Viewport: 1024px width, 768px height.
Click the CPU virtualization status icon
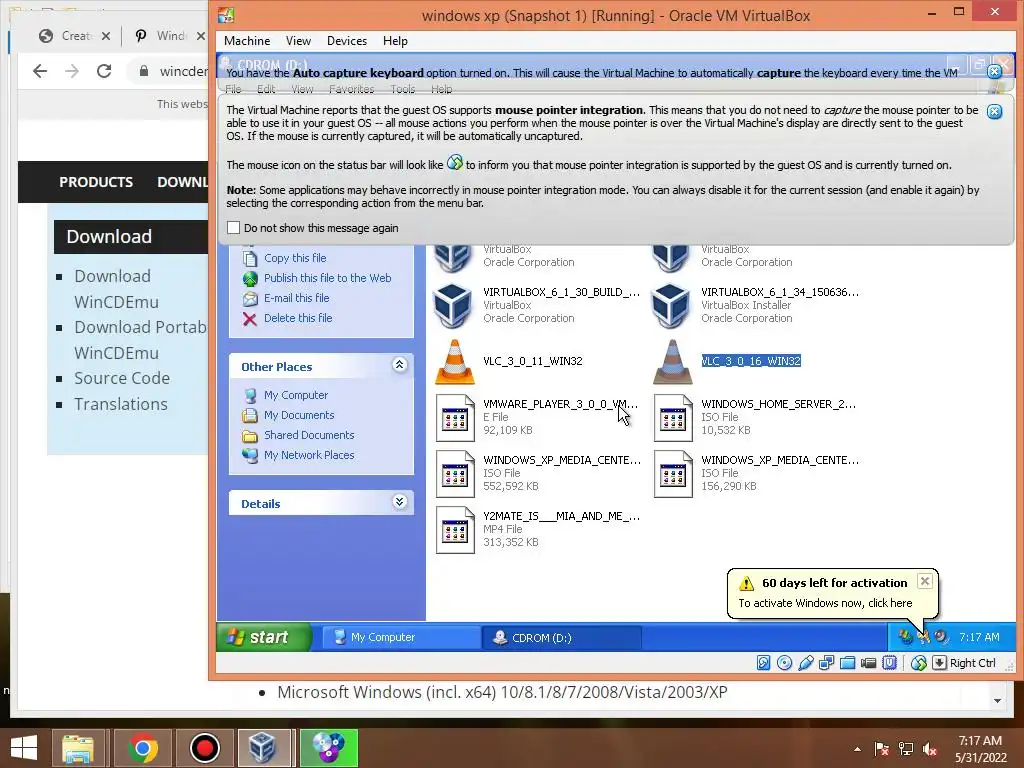889,663
